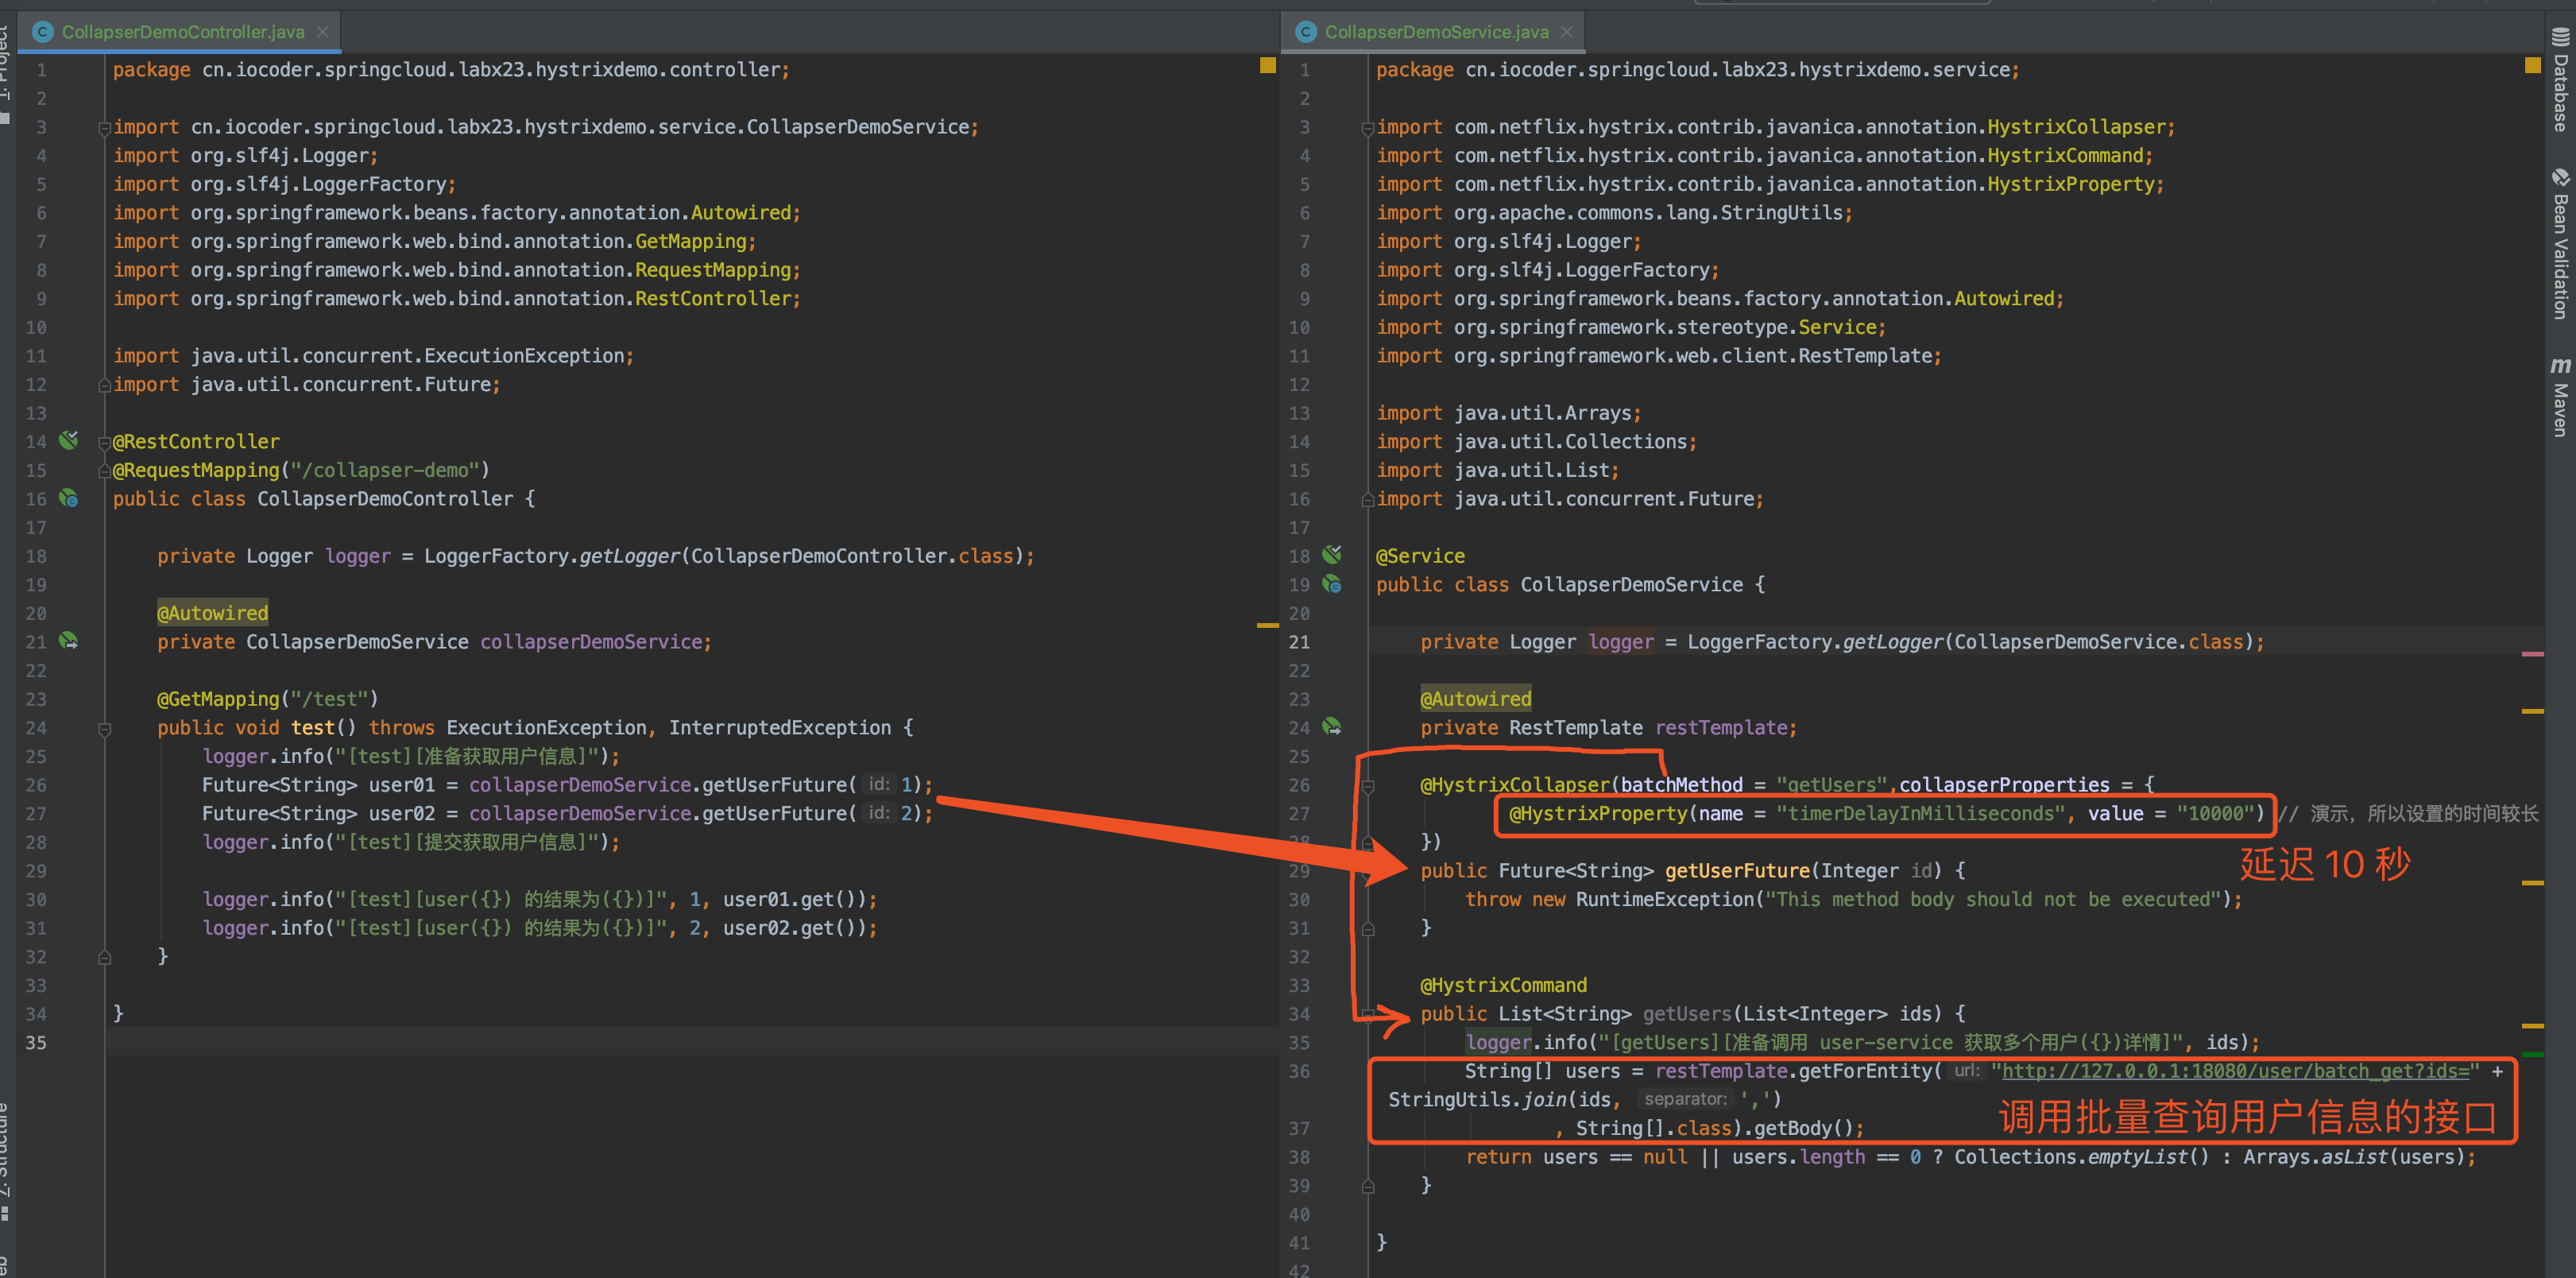Screen dimensions: 2576x1278
Task: Click Spring bean gutter icon beside @RestController
Action: pyautogui.click(x=68, y=440)
